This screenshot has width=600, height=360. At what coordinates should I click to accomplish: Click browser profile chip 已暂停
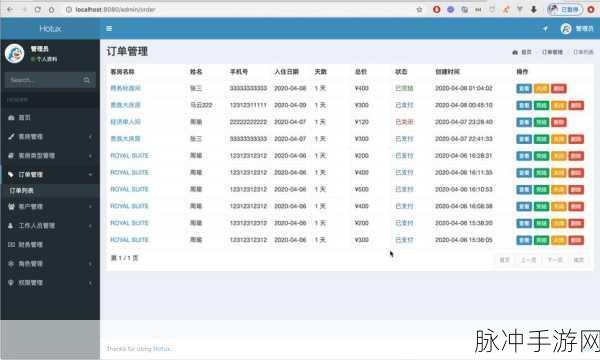pos(565,10)
